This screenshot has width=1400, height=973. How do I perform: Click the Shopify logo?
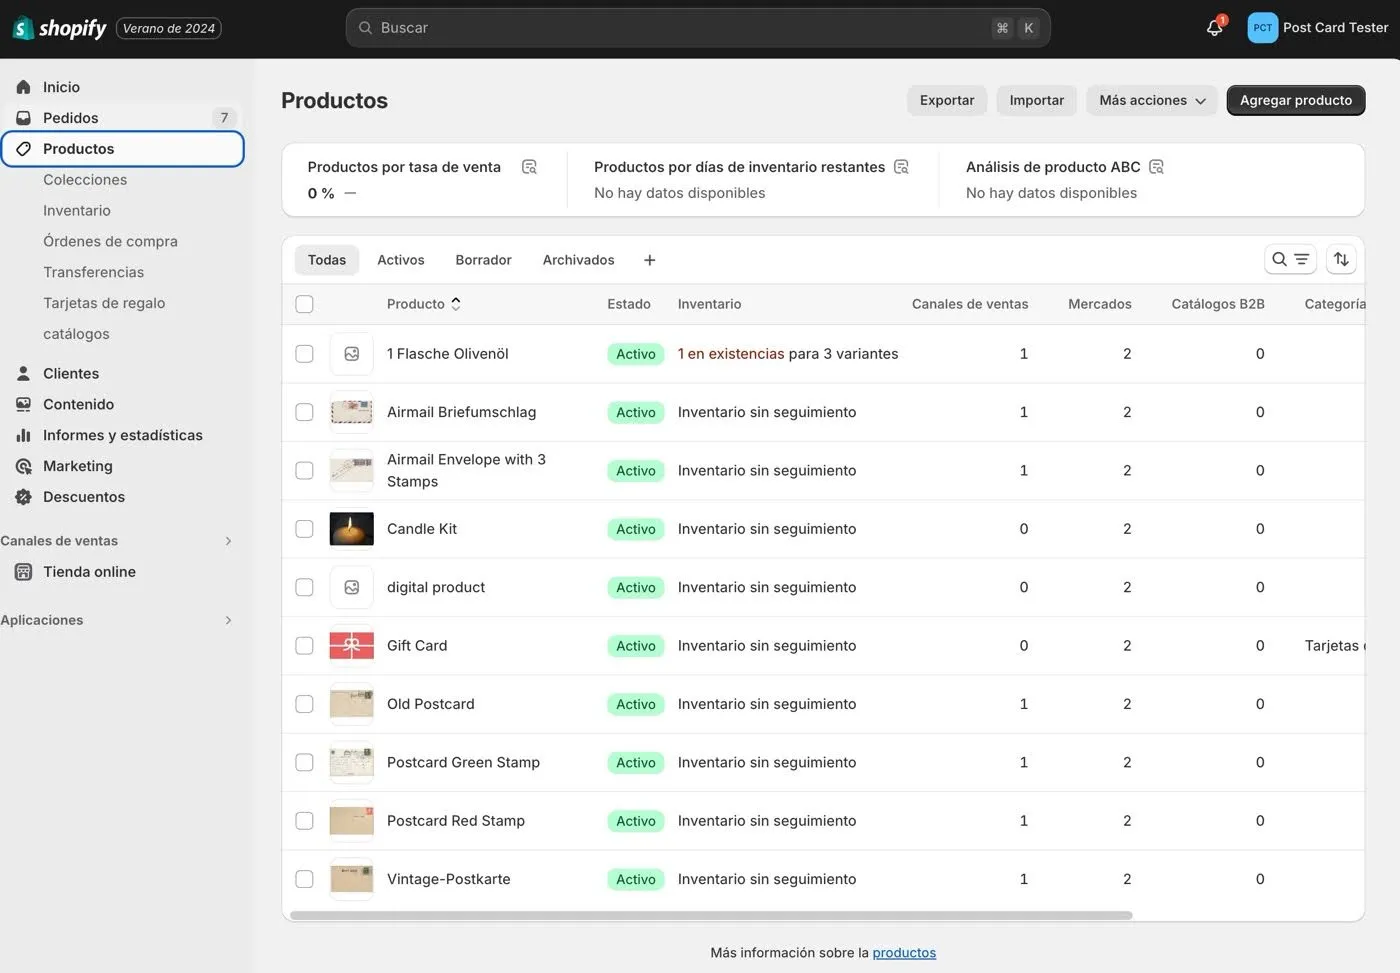click(60, 28)
